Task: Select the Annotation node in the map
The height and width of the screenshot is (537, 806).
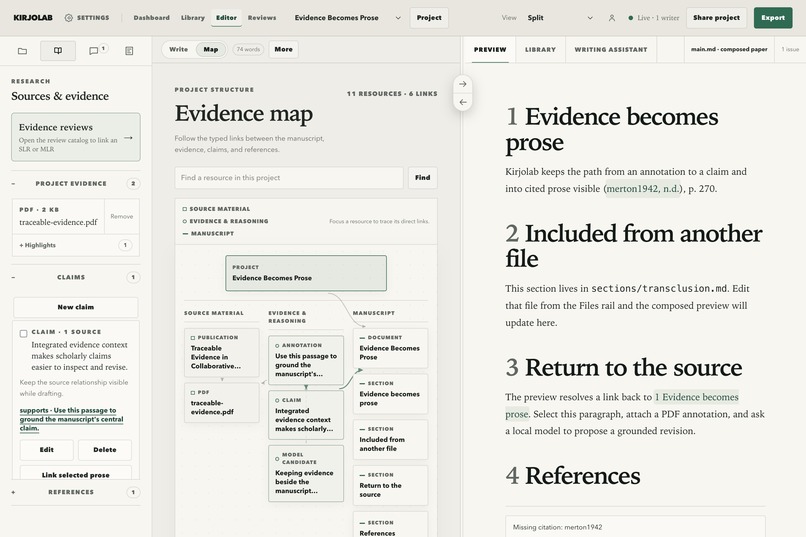Action: pyautogui.click(x=306, y=360)
